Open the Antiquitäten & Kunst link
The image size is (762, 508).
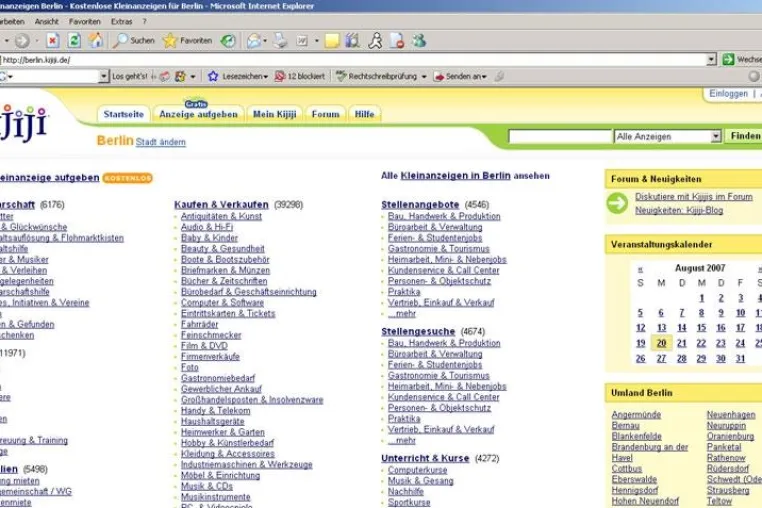click(x=221, y=216)
